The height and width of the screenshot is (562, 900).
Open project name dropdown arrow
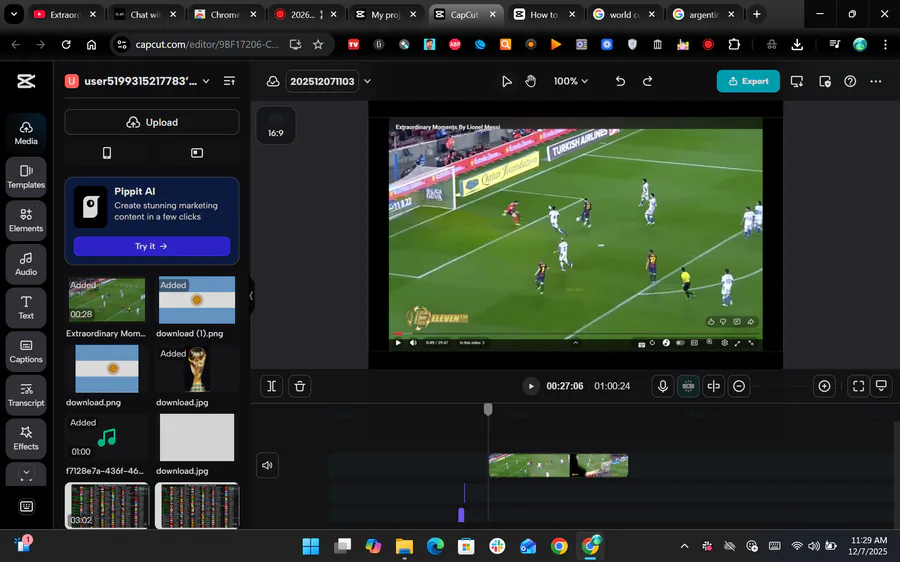[367, 82]
